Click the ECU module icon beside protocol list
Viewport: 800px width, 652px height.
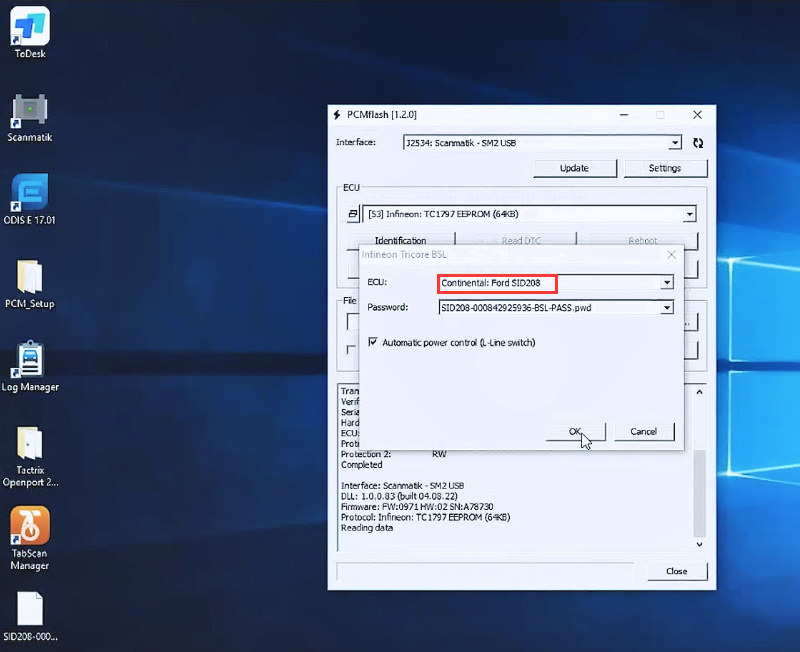click(353, 214)
